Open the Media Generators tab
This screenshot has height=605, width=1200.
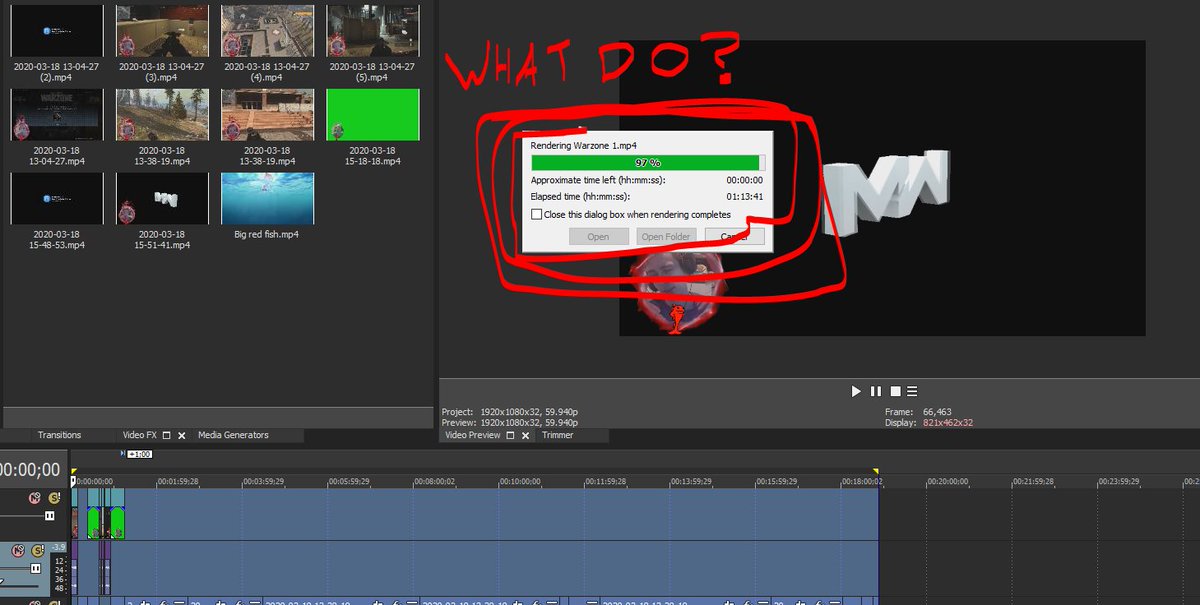pos(233,435)
